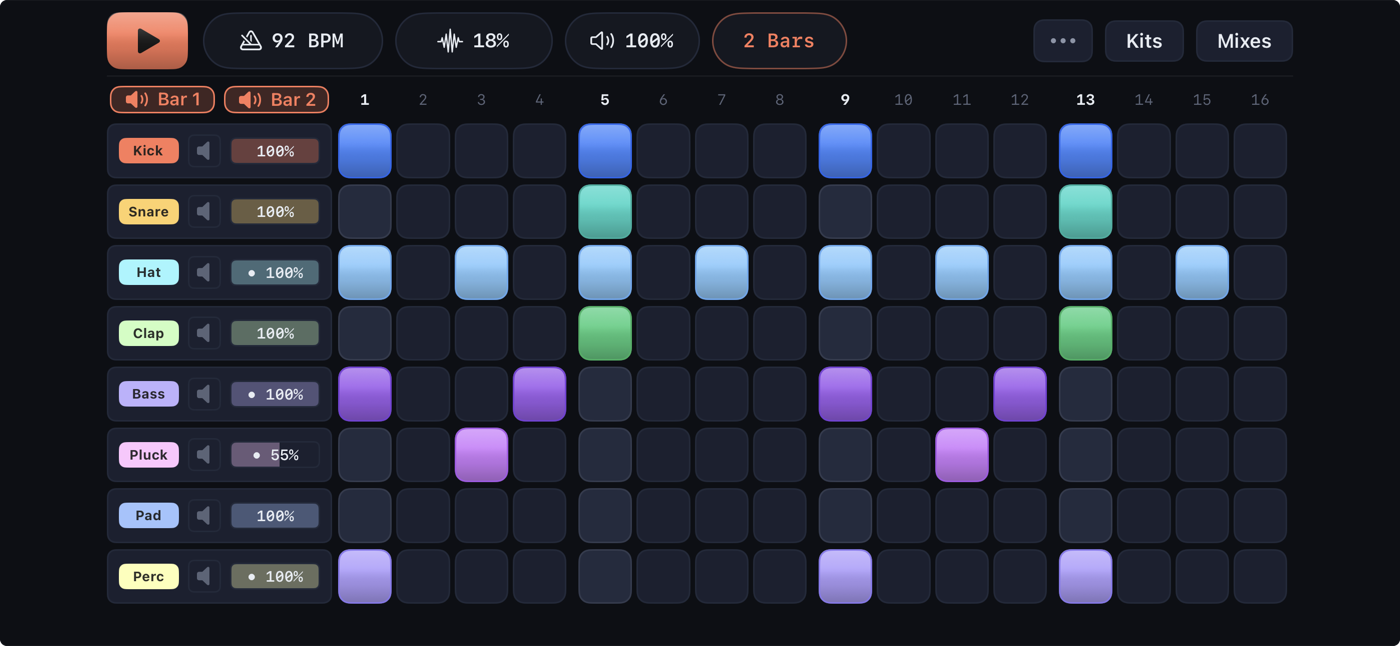Turn off Kick on step 13
This screenshot has height=646, width=1400.
tap(1085, 151)
